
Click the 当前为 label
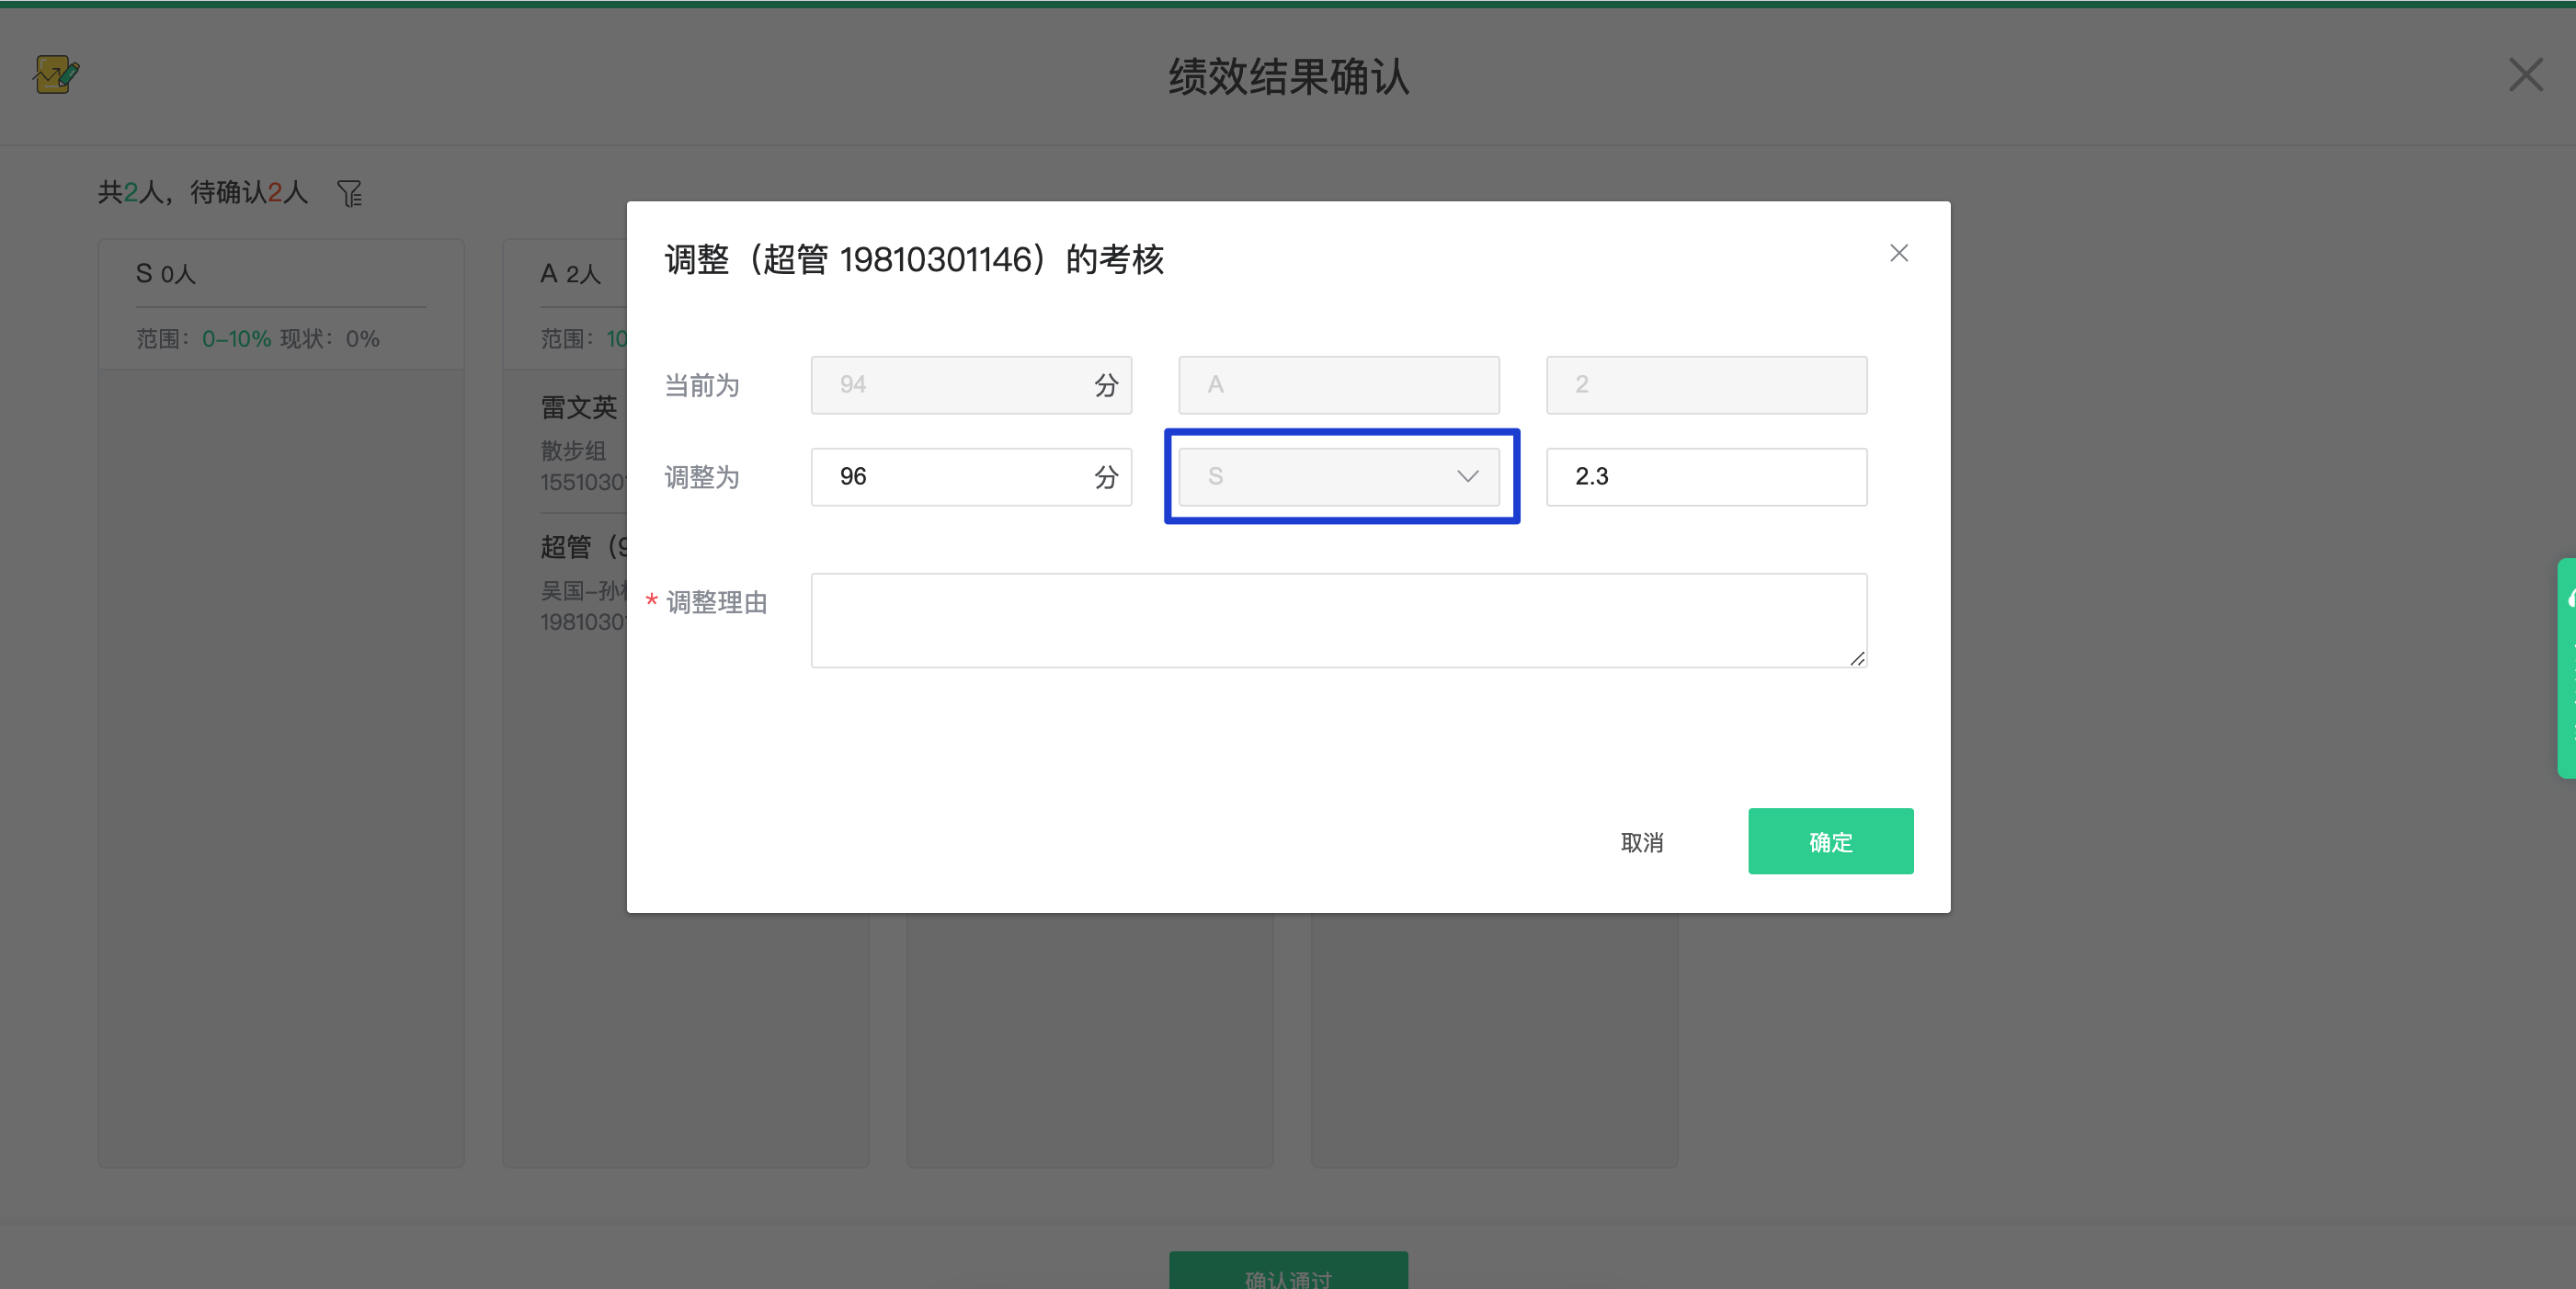pyautogui.click(x=702, y=385)
